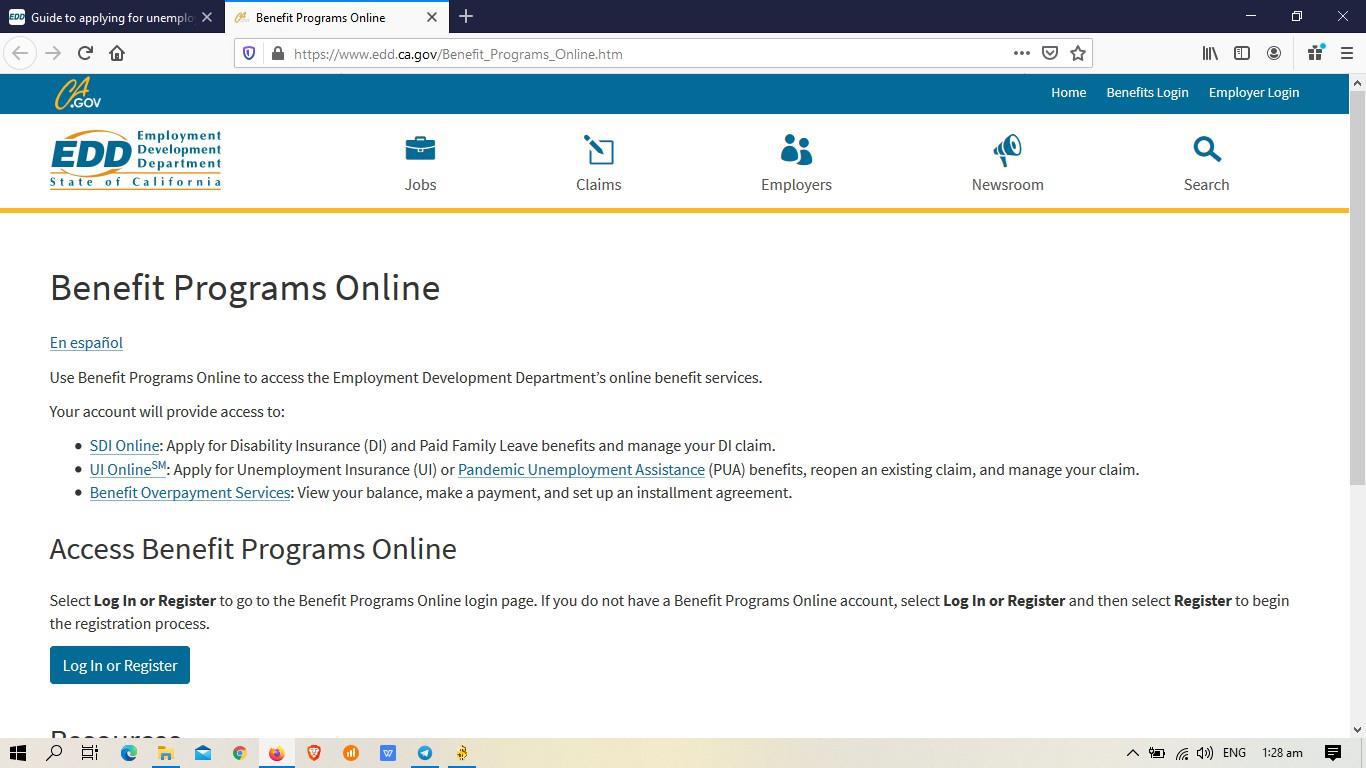Image resolution: width=1366 pixels, height=768 pixels.
Task: Open the Firefox hamburger application menu
Action: pyautogui.click(x=1346, y=54)
